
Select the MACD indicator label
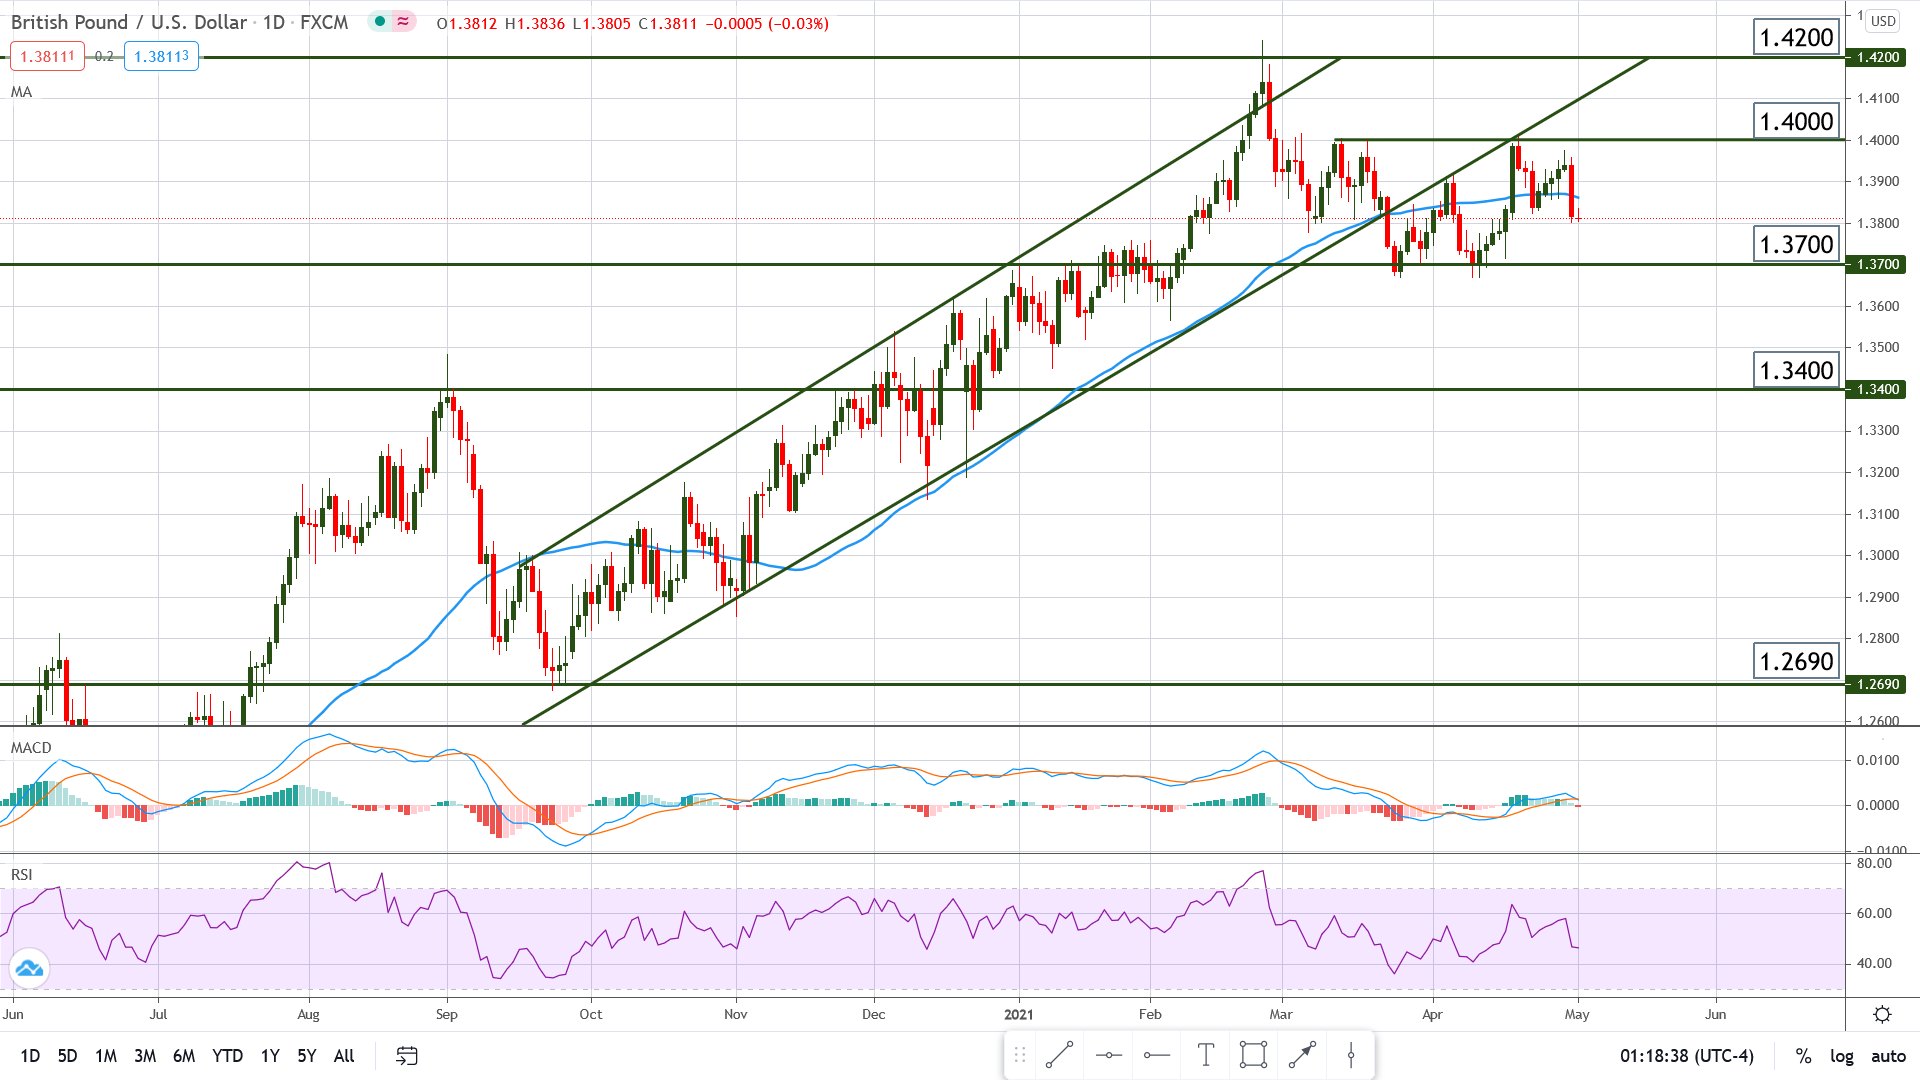(x=31, y=748)
